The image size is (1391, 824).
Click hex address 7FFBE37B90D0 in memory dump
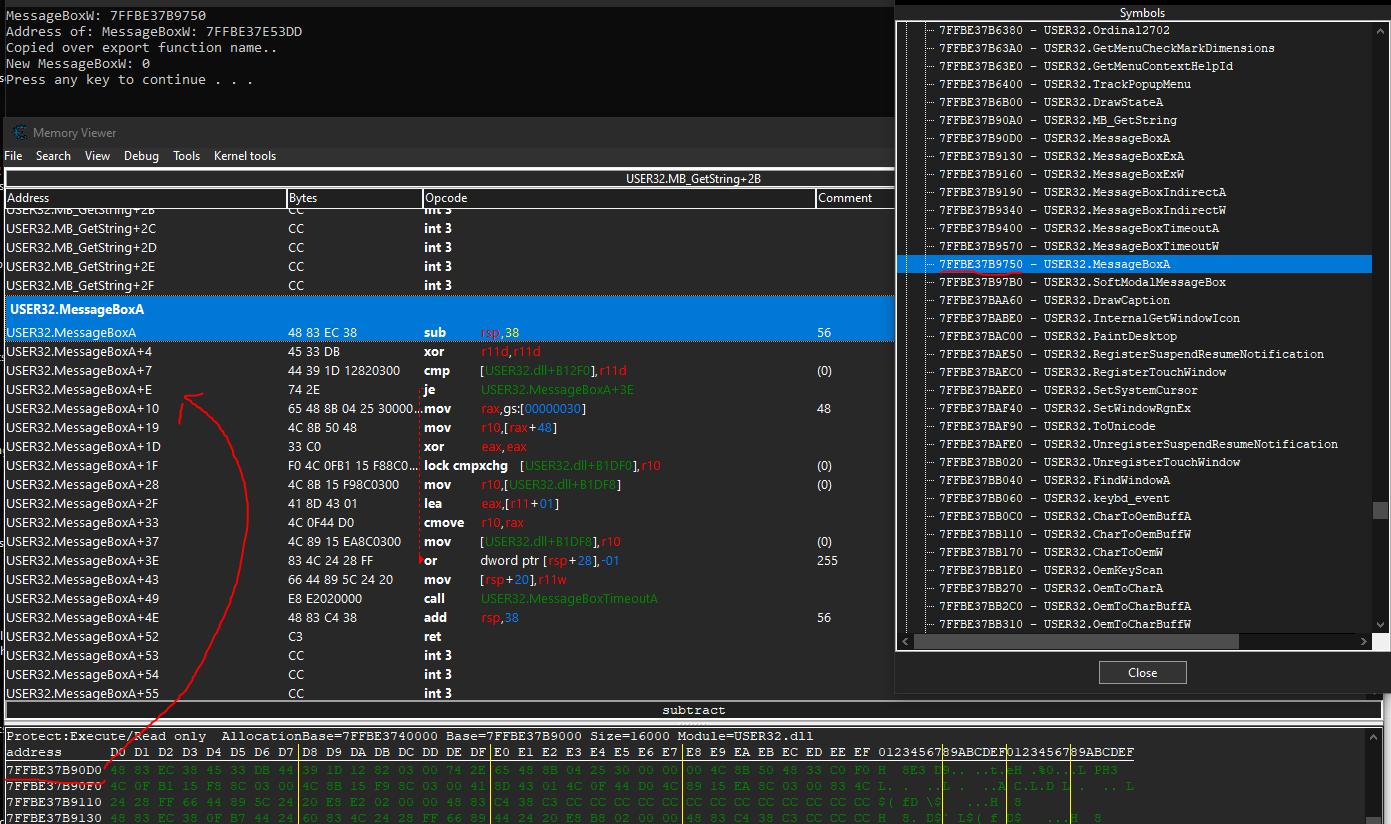54,770
